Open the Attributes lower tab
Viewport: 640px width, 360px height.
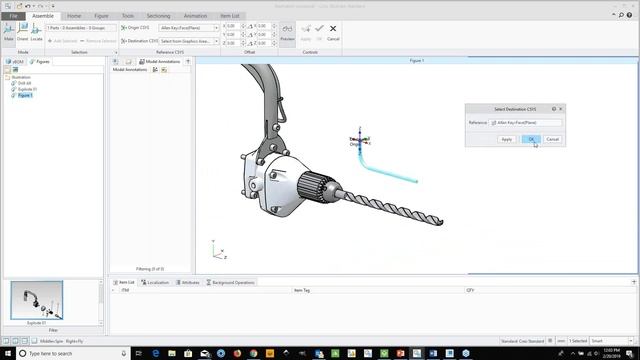187,282
